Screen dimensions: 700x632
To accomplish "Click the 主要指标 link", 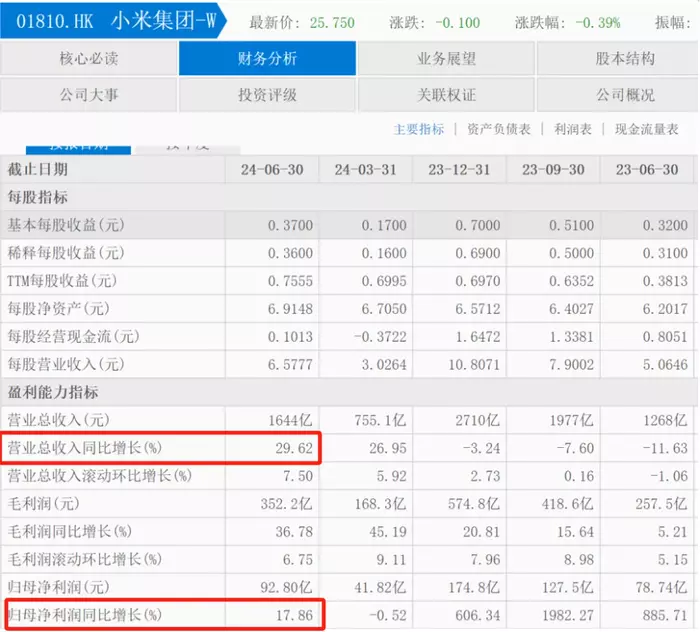I will (x=419, y=129).
